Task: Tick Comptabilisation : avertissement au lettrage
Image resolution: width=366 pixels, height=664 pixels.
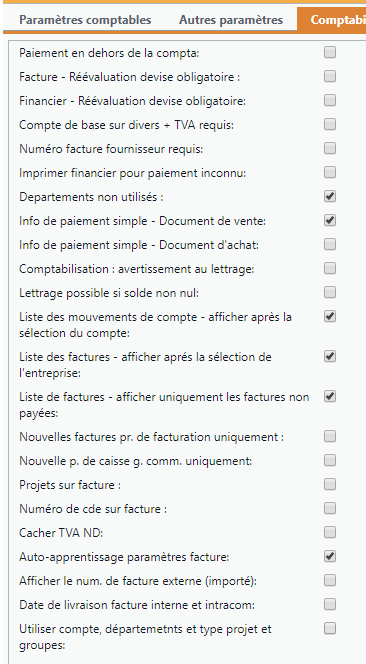Action: click(330, 268)
